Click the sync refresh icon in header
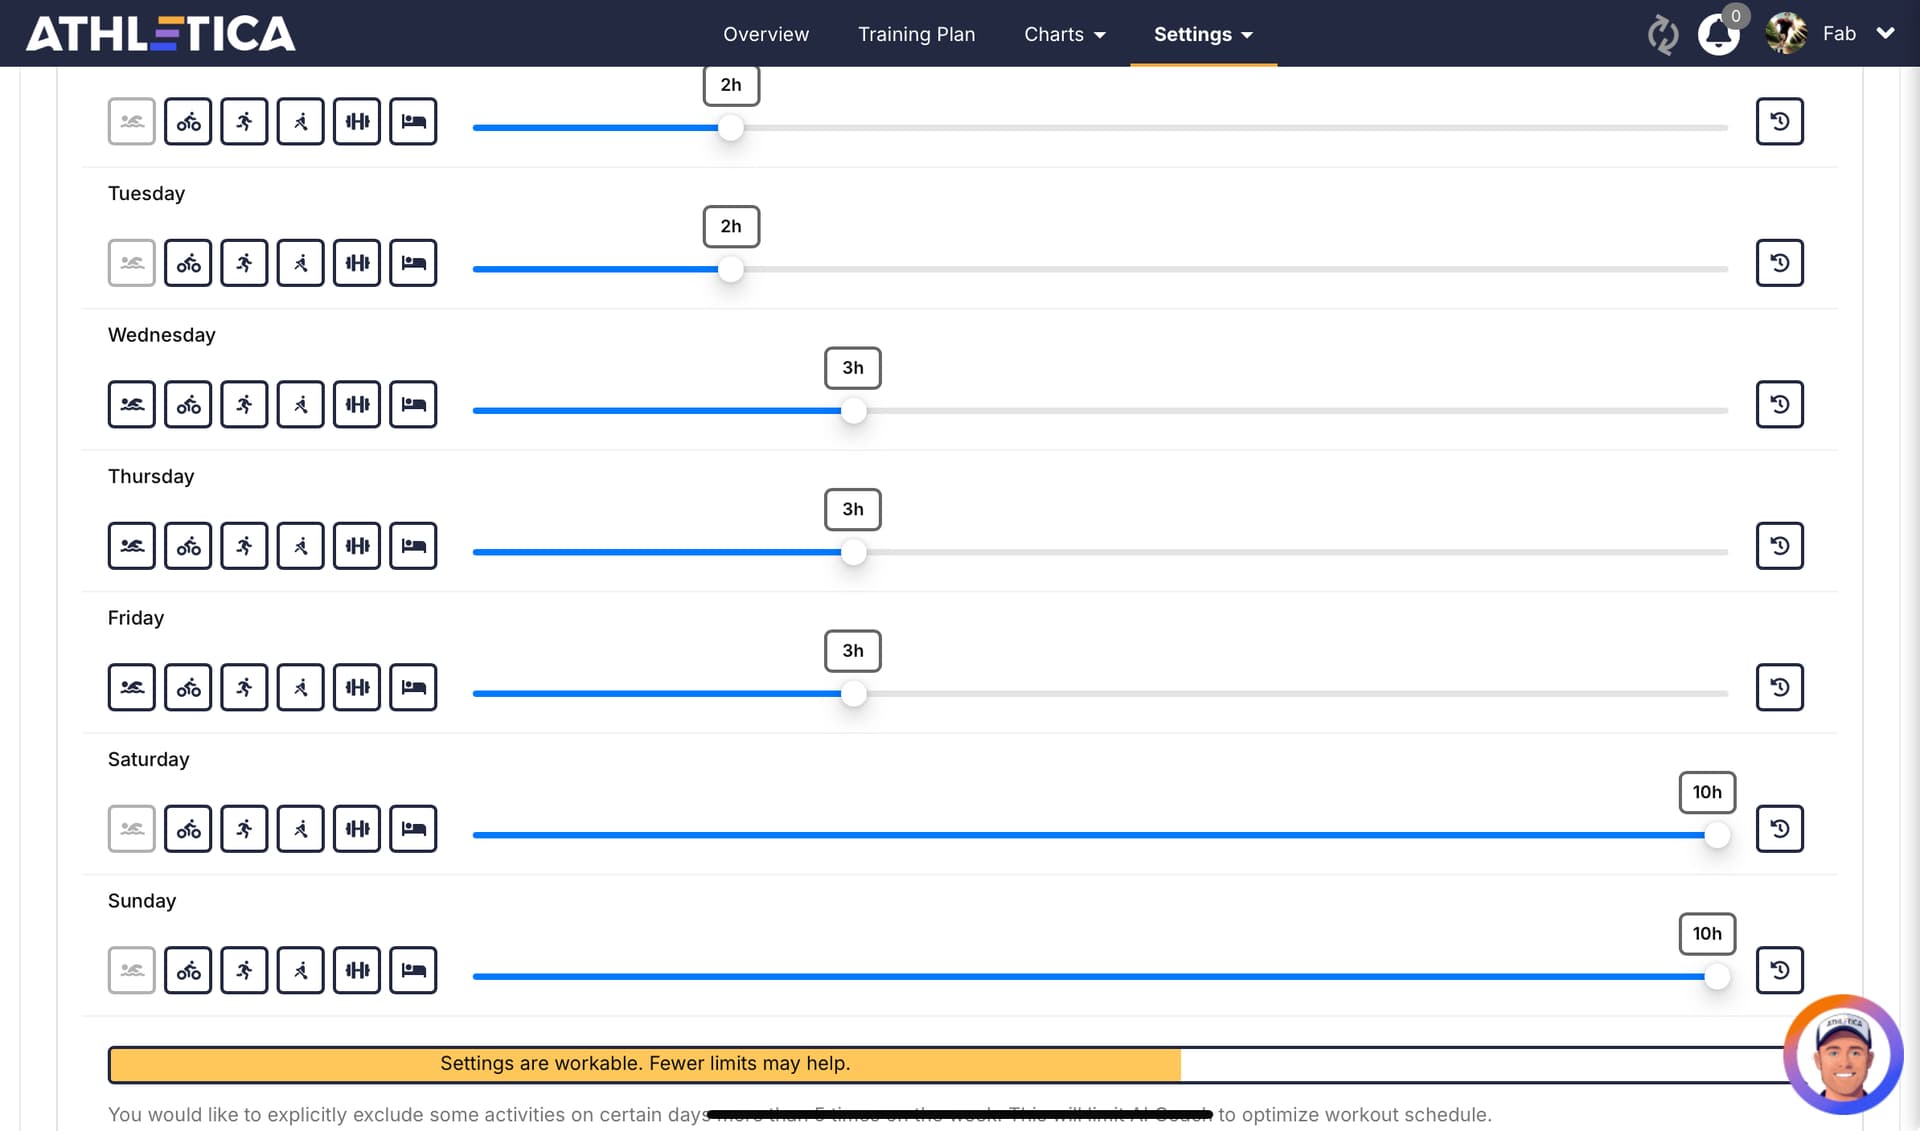The image size is (1920, 1131). (1662, 34)
